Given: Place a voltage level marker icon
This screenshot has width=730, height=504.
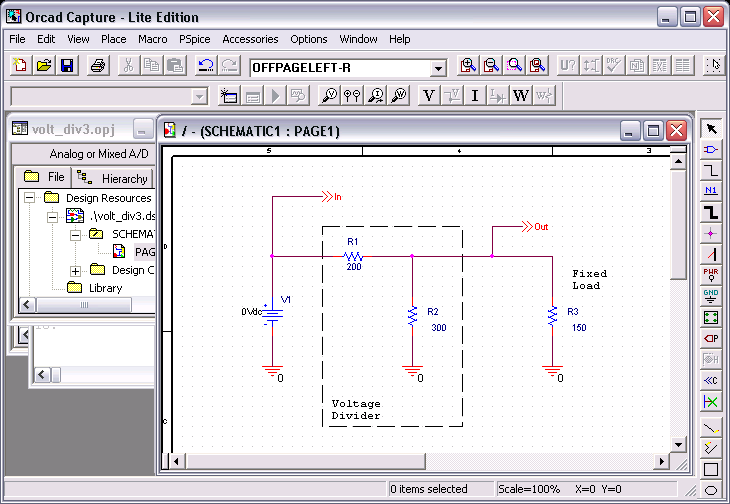Looking at the screenshot, I should [330, 96].
